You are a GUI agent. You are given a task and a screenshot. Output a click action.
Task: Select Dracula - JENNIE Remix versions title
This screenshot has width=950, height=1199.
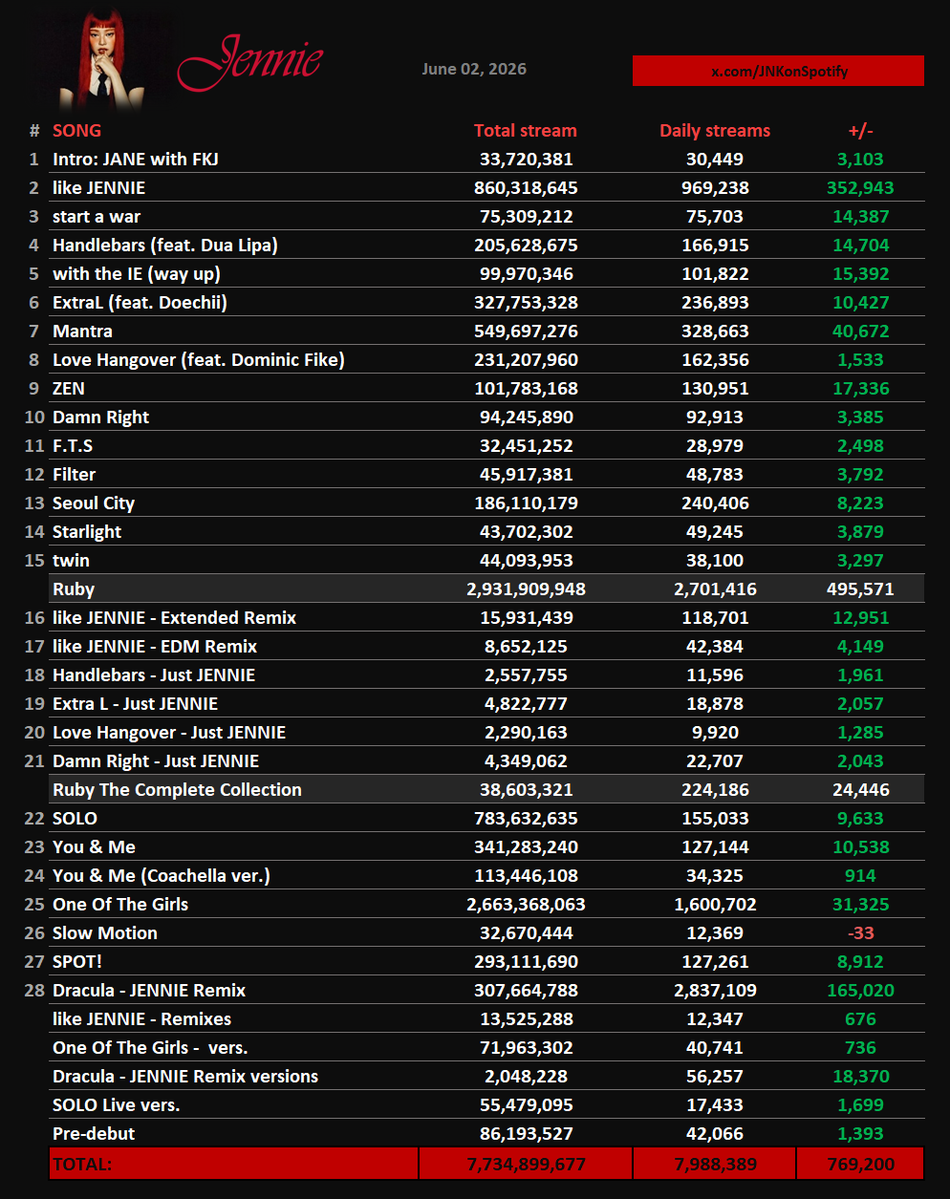(x=185, y=1077)
